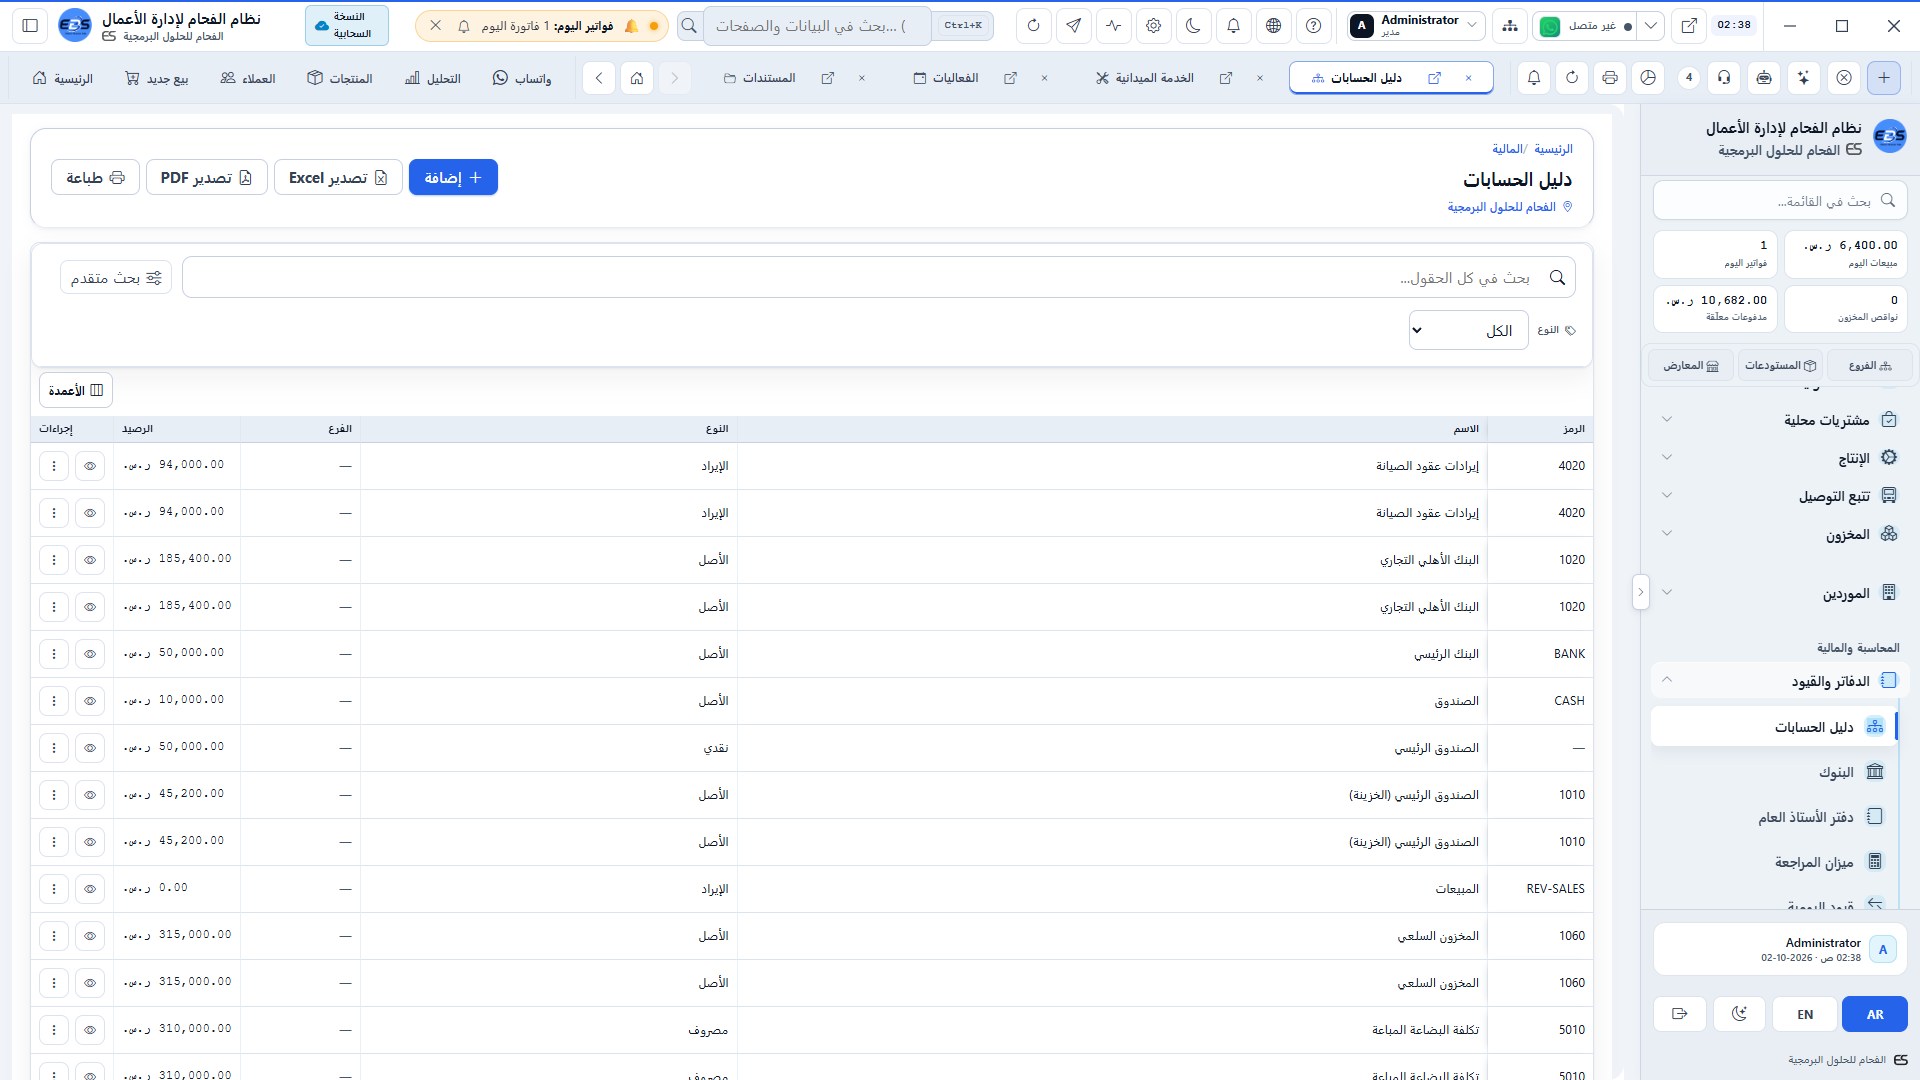Click the pie chart icon in tab toolbar

tap(1649, 78)
